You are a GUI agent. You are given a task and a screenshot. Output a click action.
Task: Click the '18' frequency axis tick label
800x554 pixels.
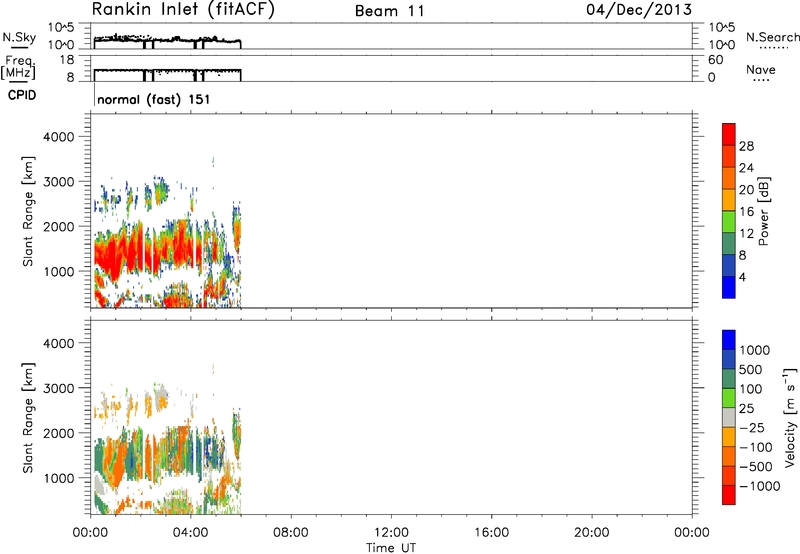pos(67,60)
